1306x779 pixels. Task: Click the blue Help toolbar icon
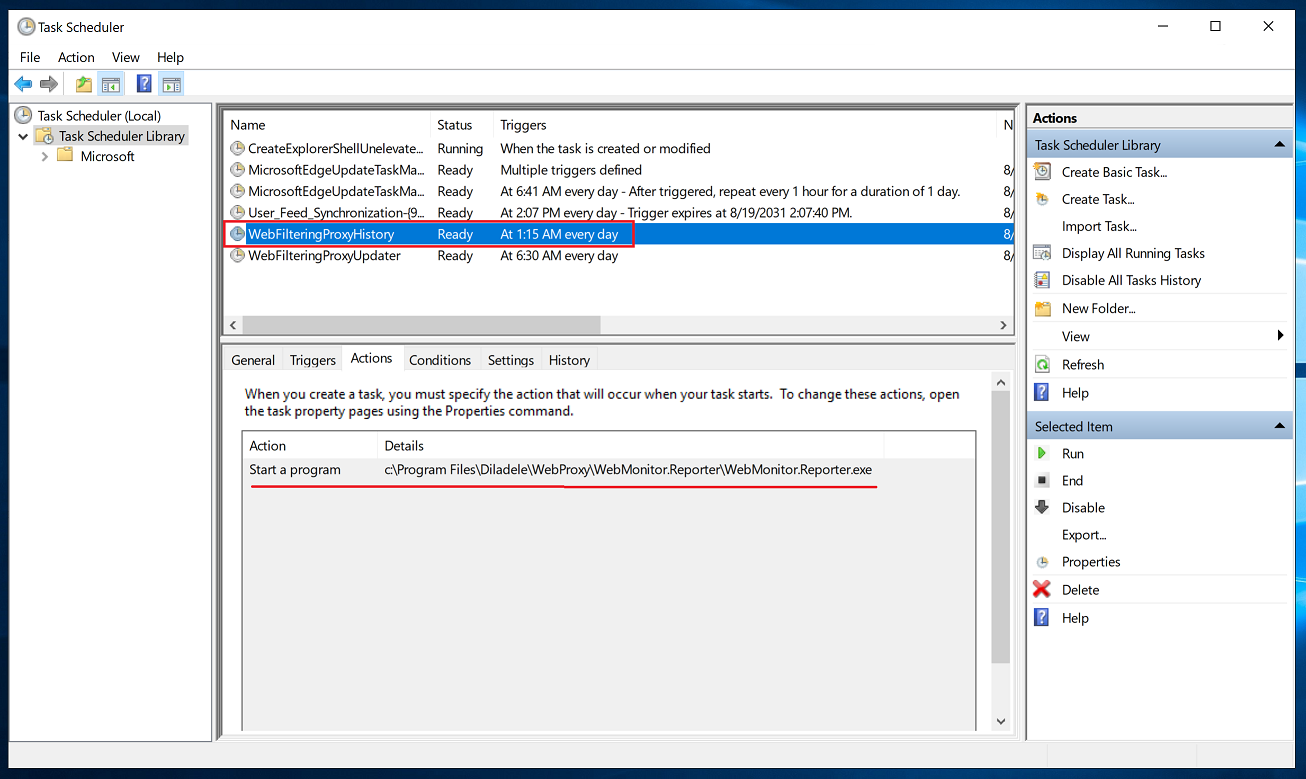pos(145,84)
